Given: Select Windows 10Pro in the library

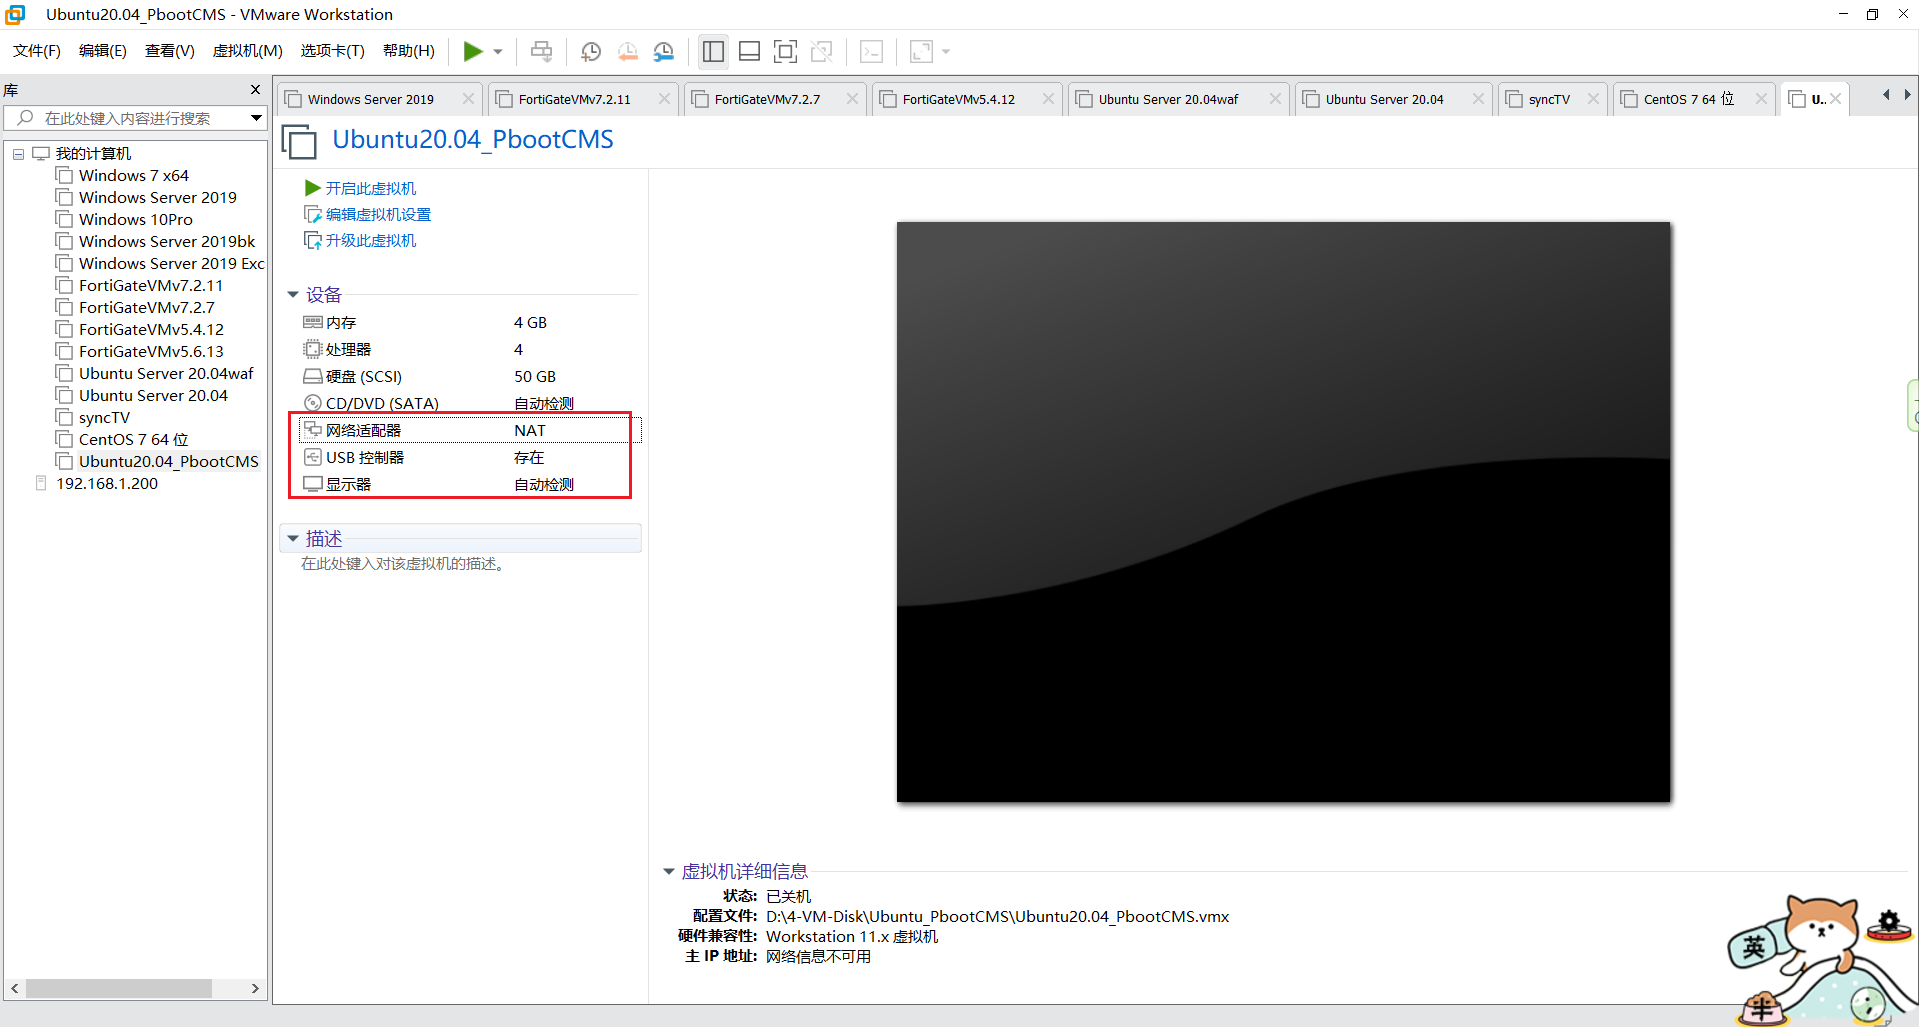Looking at the screenshot, I should point(136,220).
